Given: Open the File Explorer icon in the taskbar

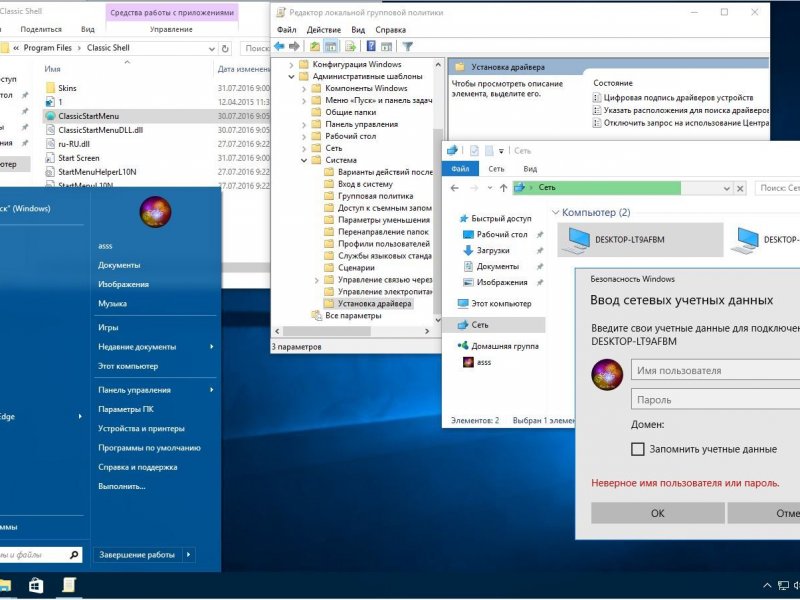Looking at the screenshot, I should click(5, 585).
